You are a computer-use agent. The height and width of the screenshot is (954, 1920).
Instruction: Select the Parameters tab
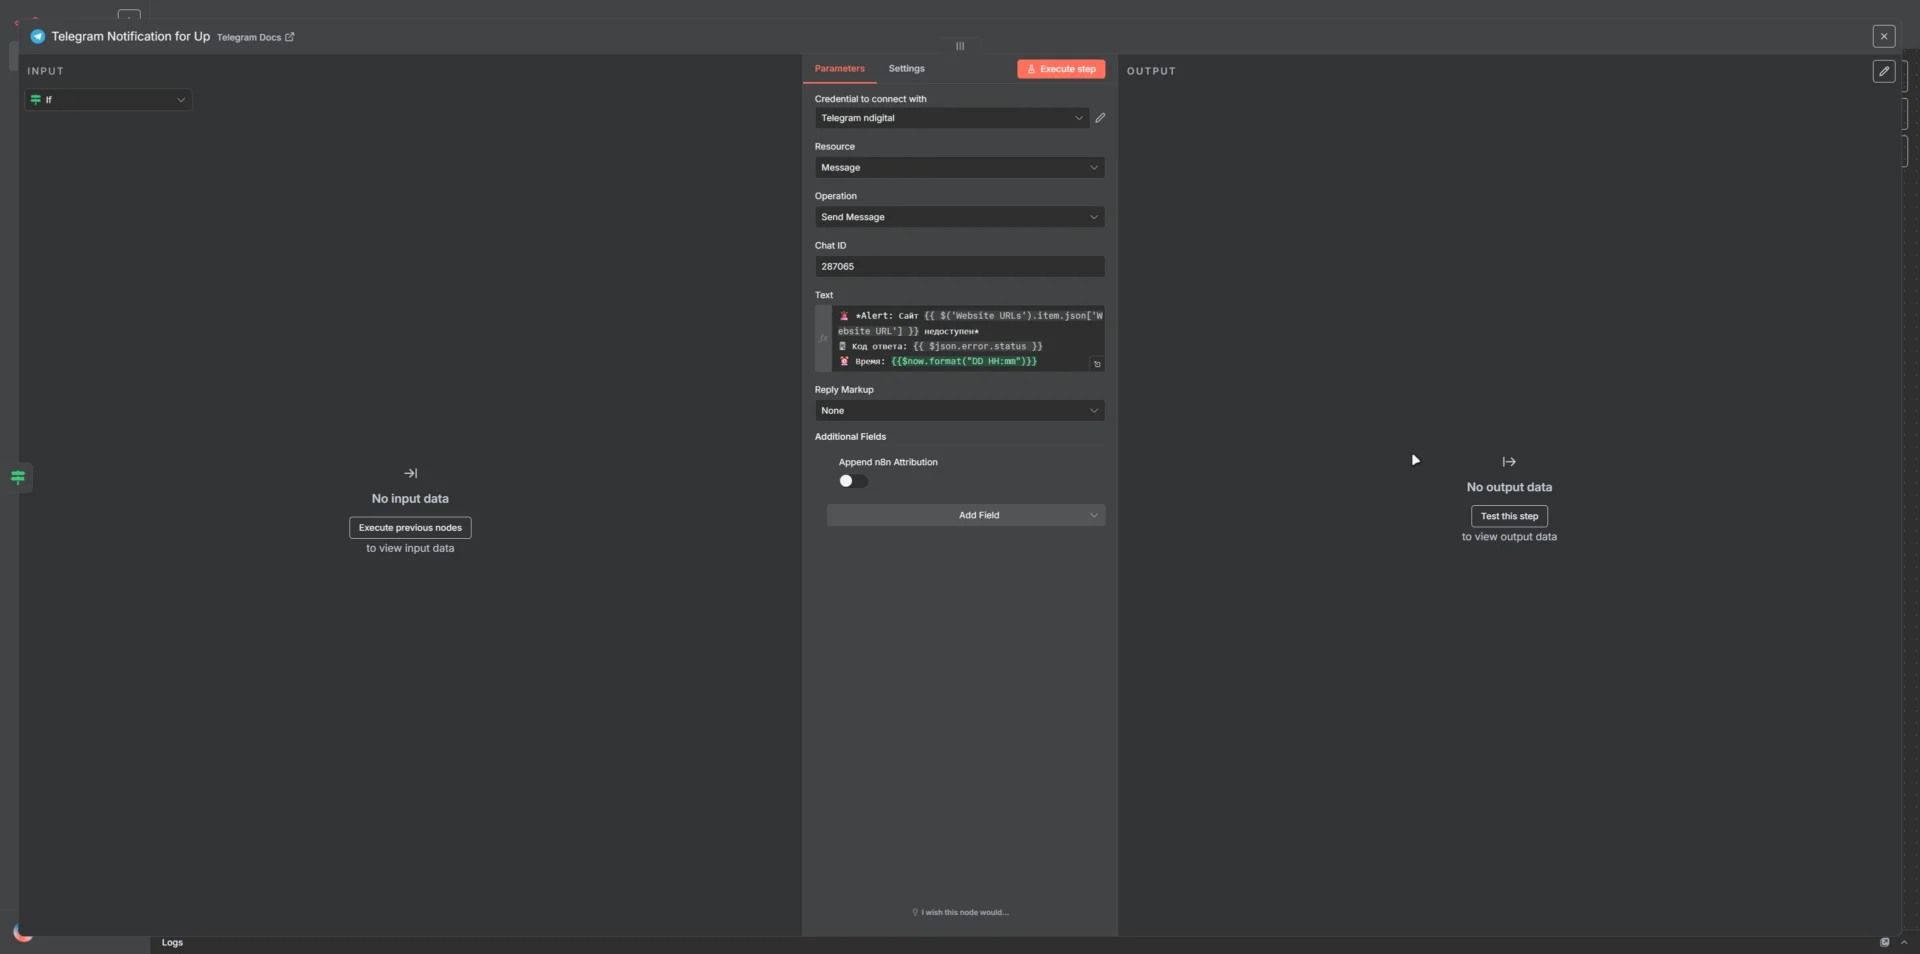pyautogui.click(x=839, y=69)
